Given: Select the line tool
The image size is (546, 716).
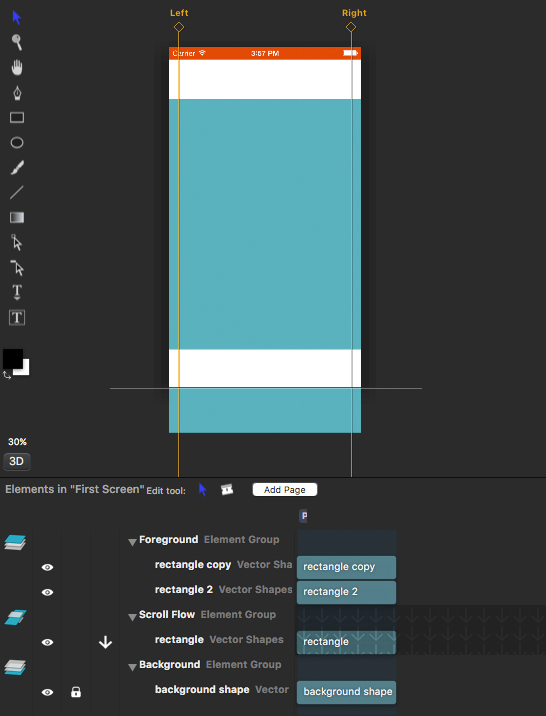Looking at the screenshot, I should click(x=17, y=193).
